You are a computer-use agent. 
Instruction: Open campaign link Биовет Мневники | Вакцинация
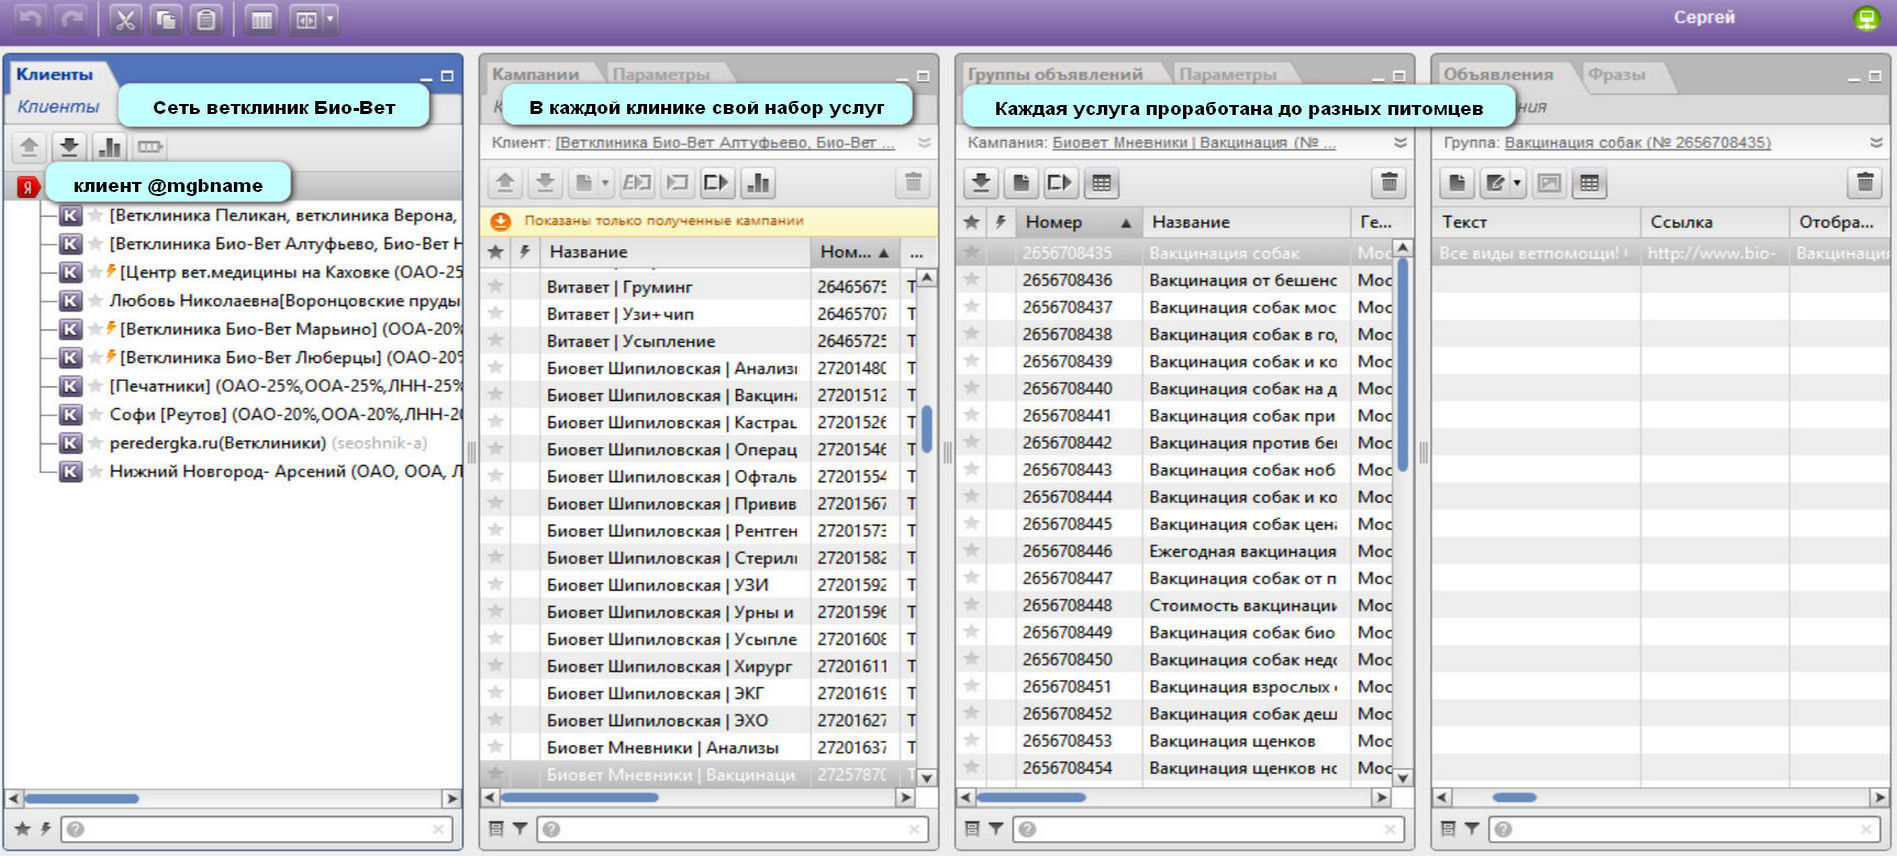[x=1194, y=143]
